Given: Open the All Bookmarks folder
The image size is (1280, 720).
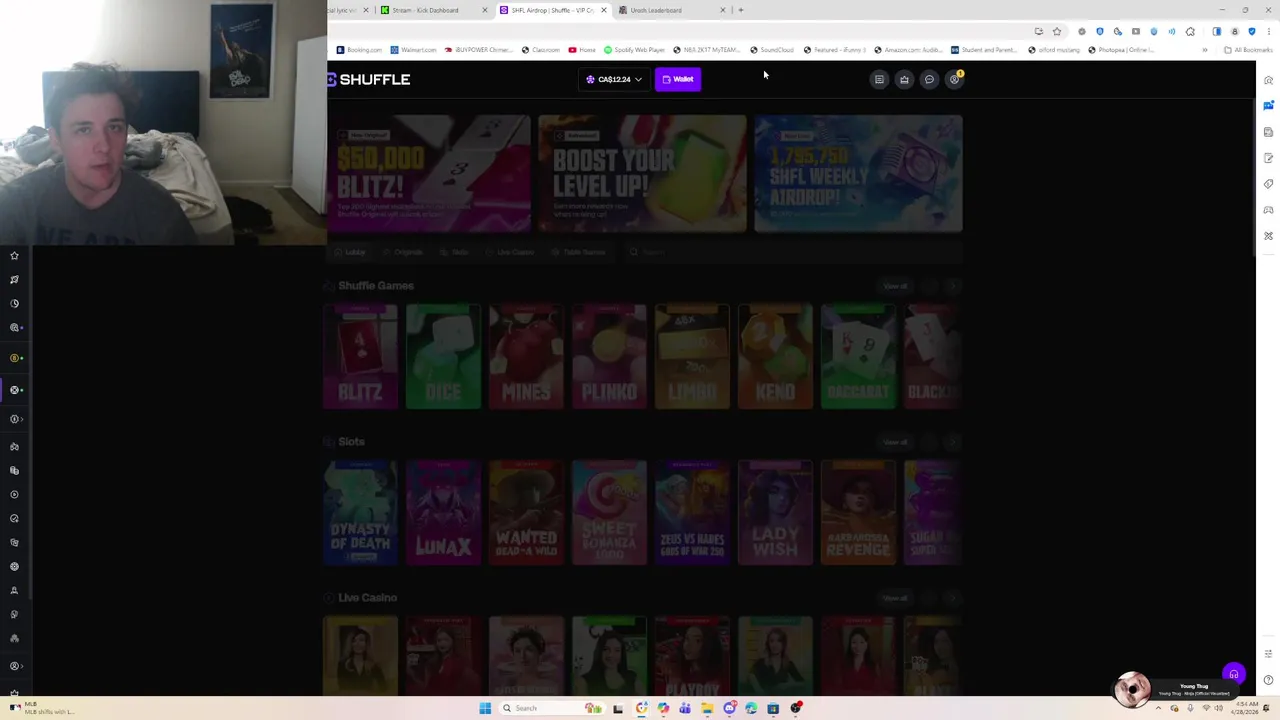Looking at the screenshot, I should tap(1248, 50).
